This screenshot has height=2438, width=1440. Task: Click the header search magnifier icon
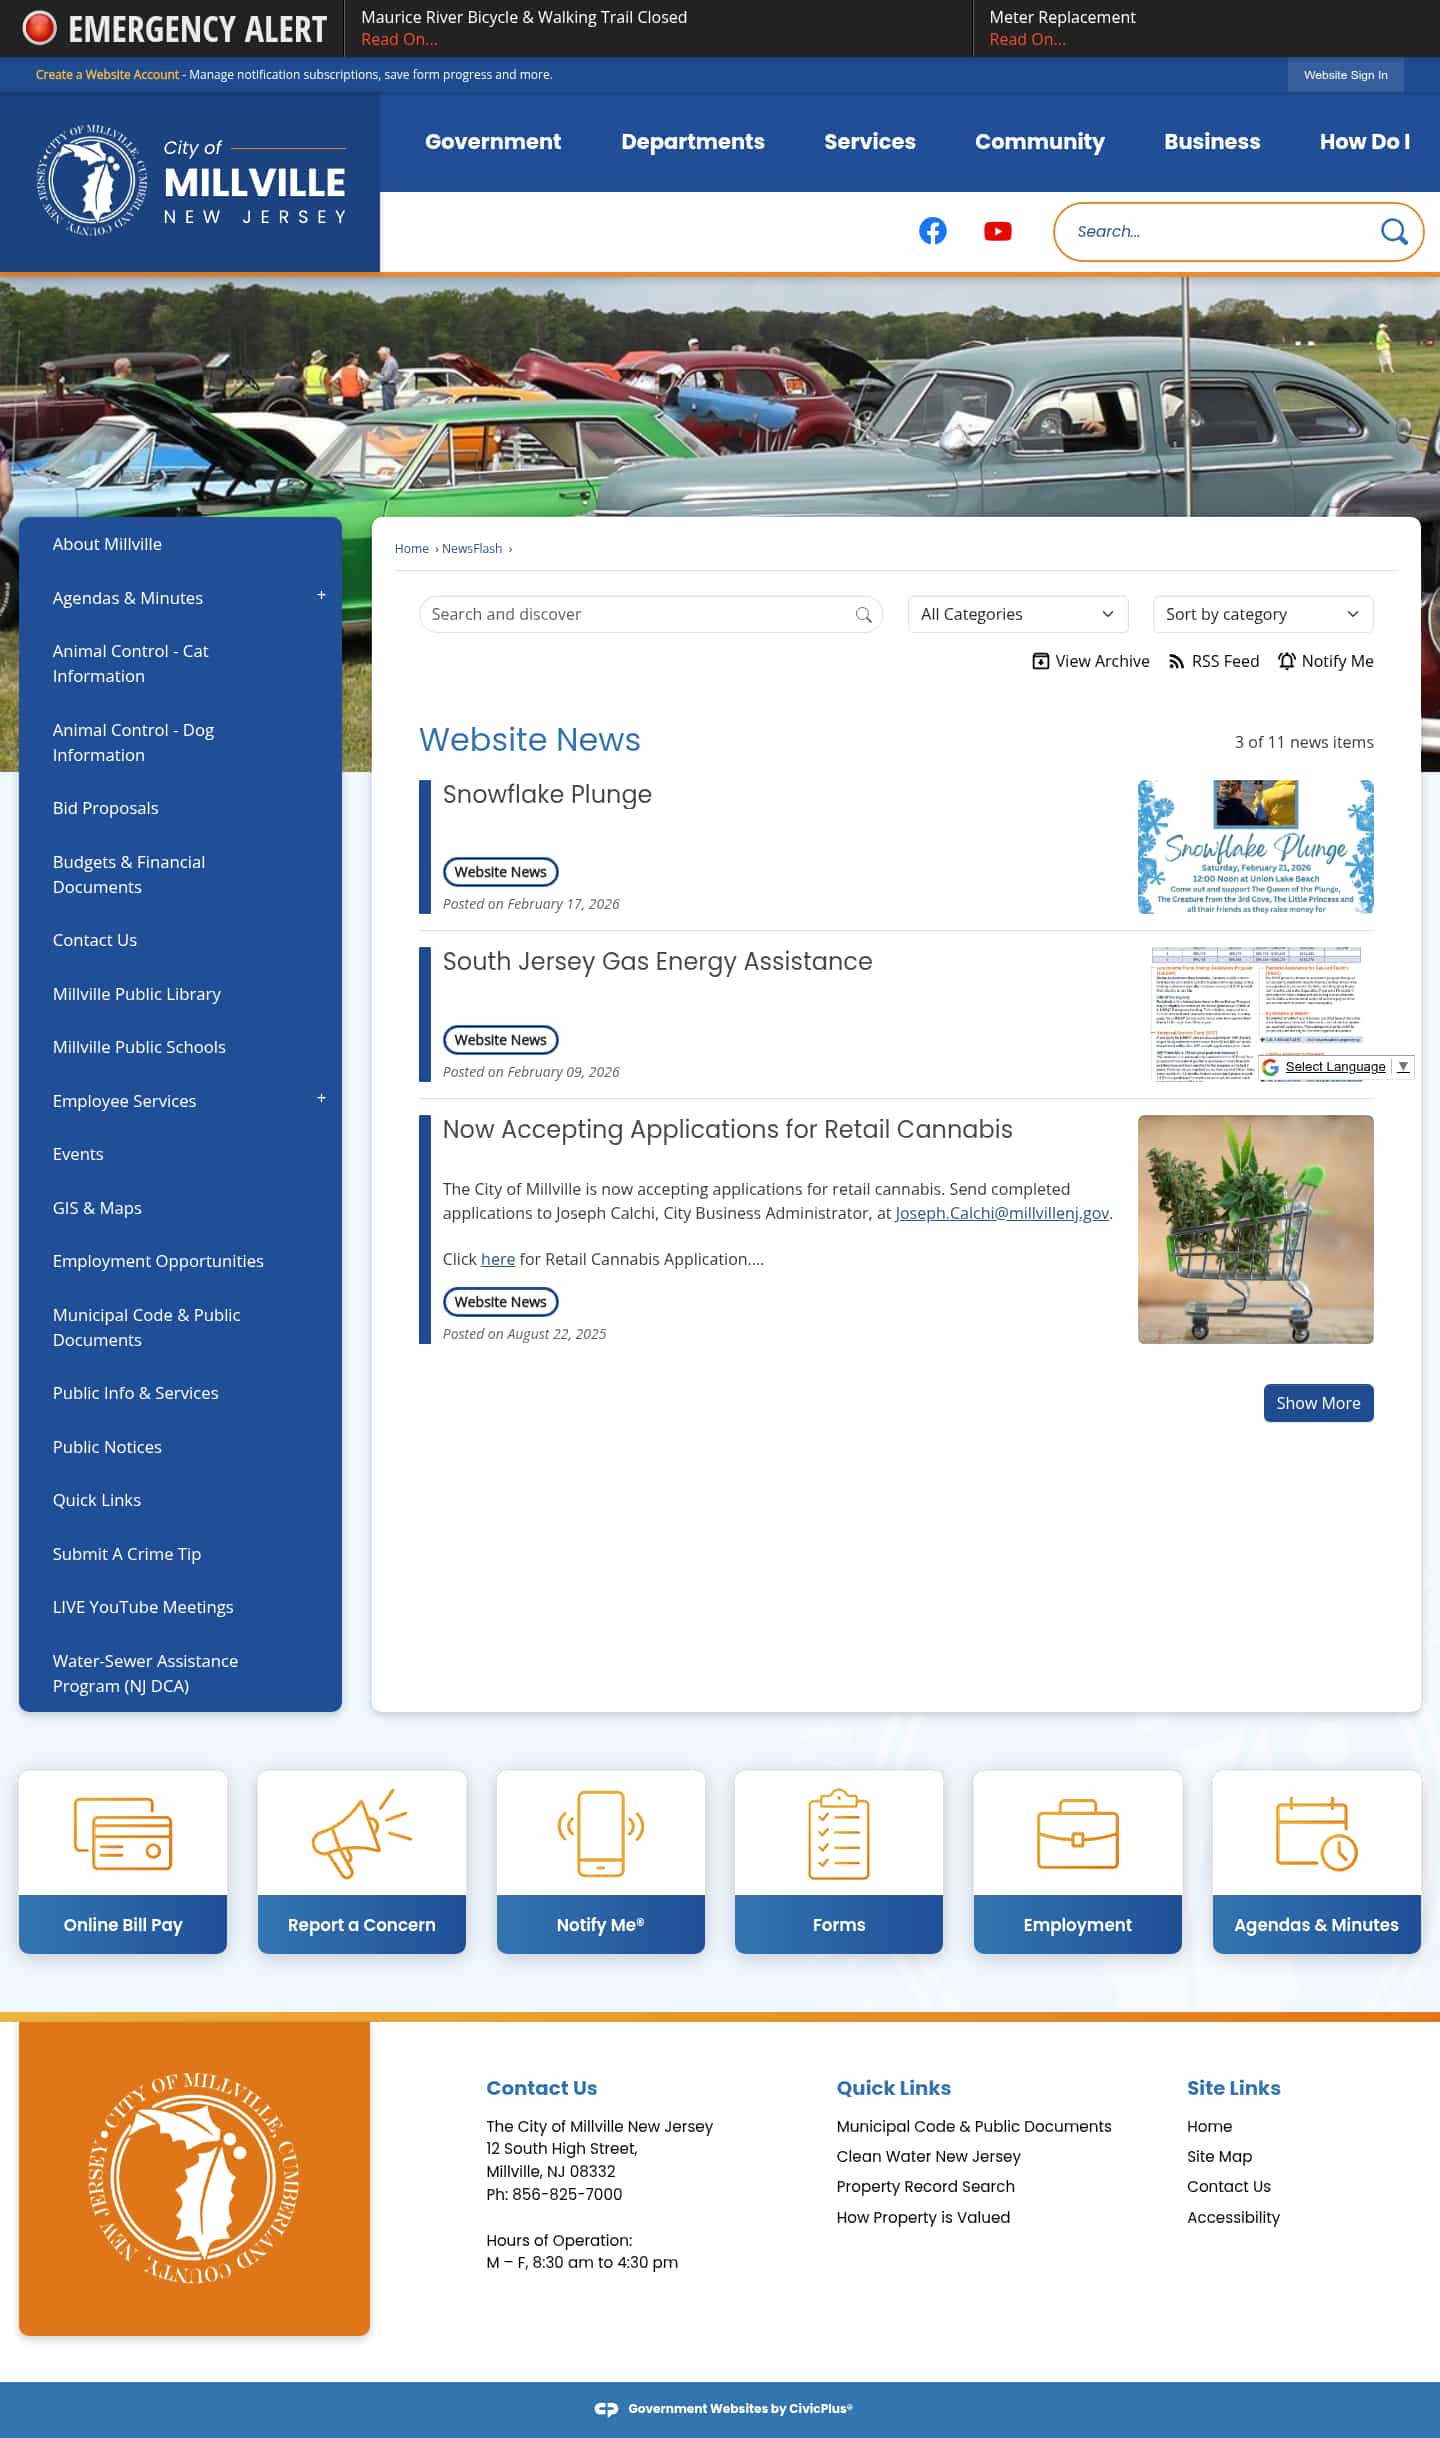[1393, 232]
